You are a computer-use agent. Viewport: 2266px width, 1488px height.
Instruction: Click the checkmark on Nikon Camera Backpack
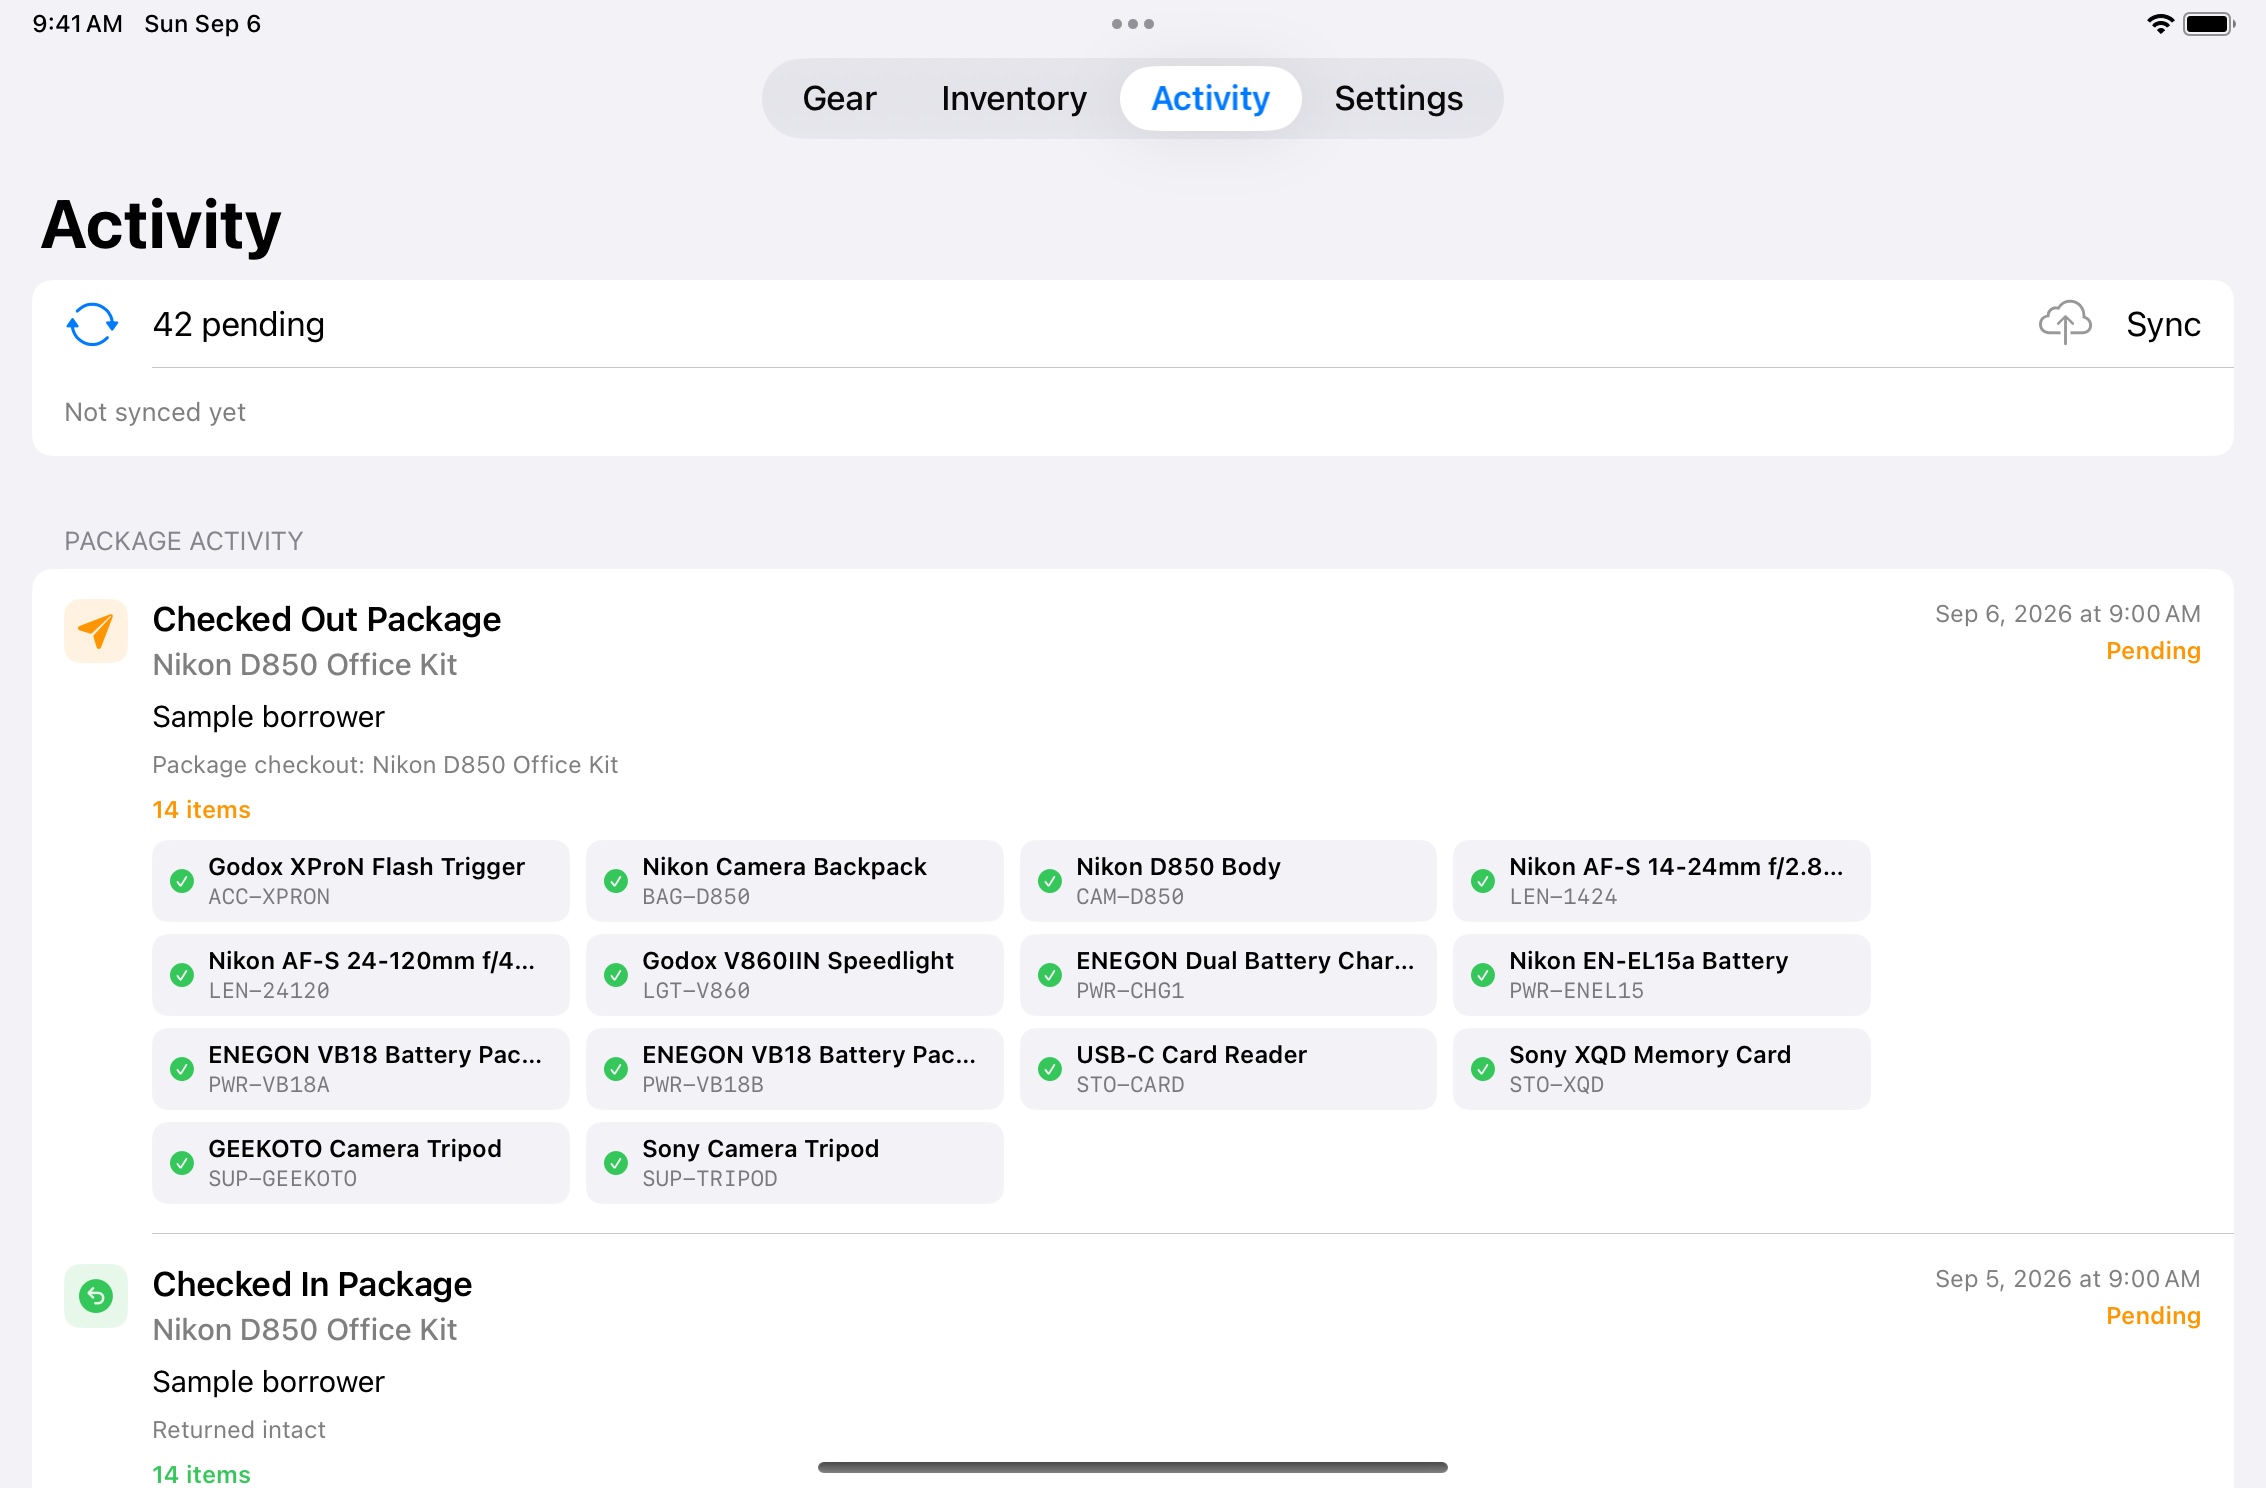pos(616,881)
